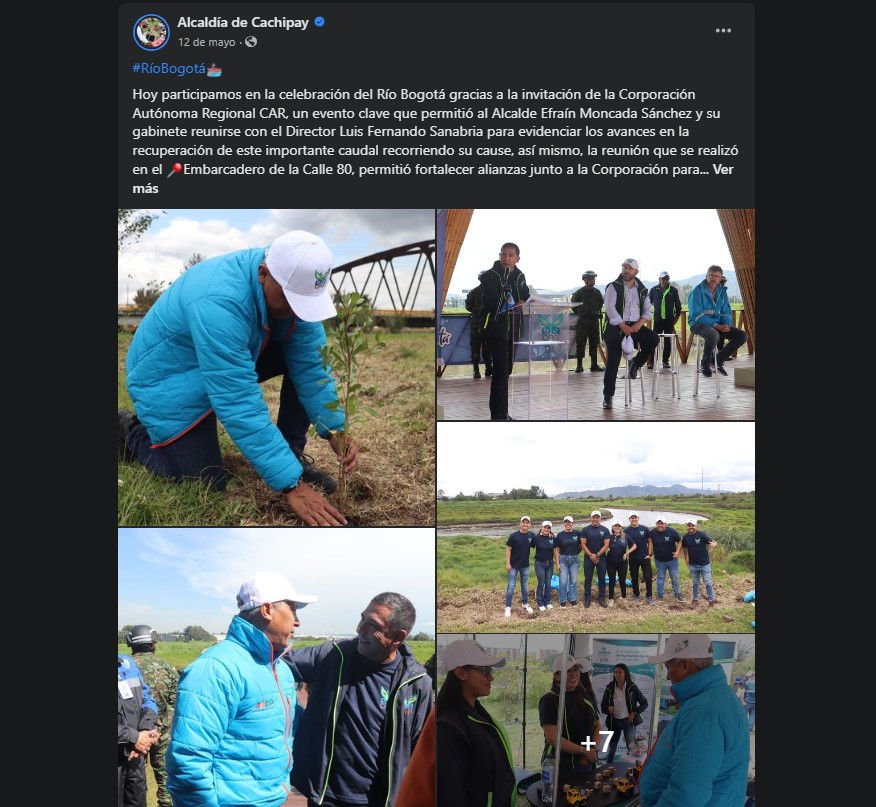The width and height of the screenshot is (876, 807).
Task: Click the white cap in planting photo
Action: coord(302,275)
